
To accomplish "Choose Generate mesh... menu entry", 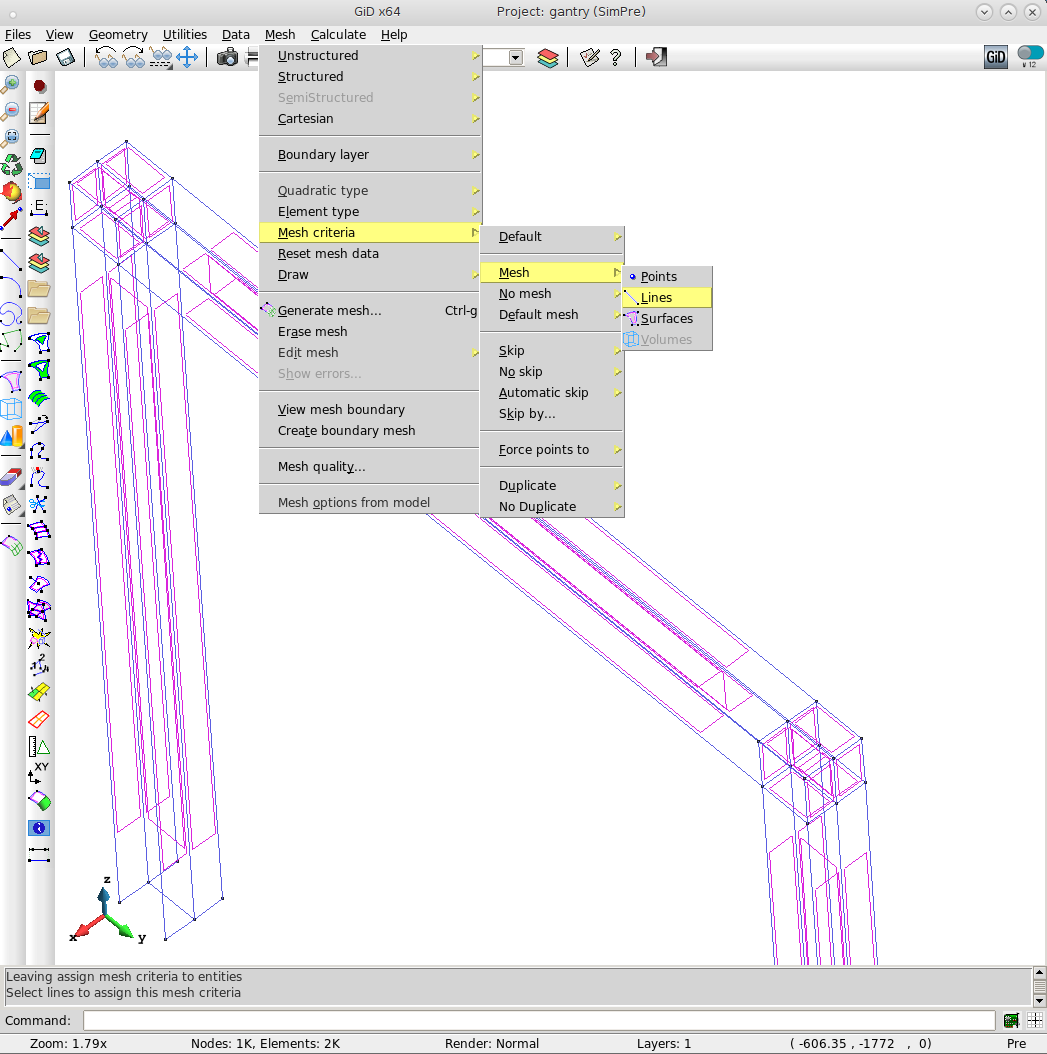I will click(330, 311).
